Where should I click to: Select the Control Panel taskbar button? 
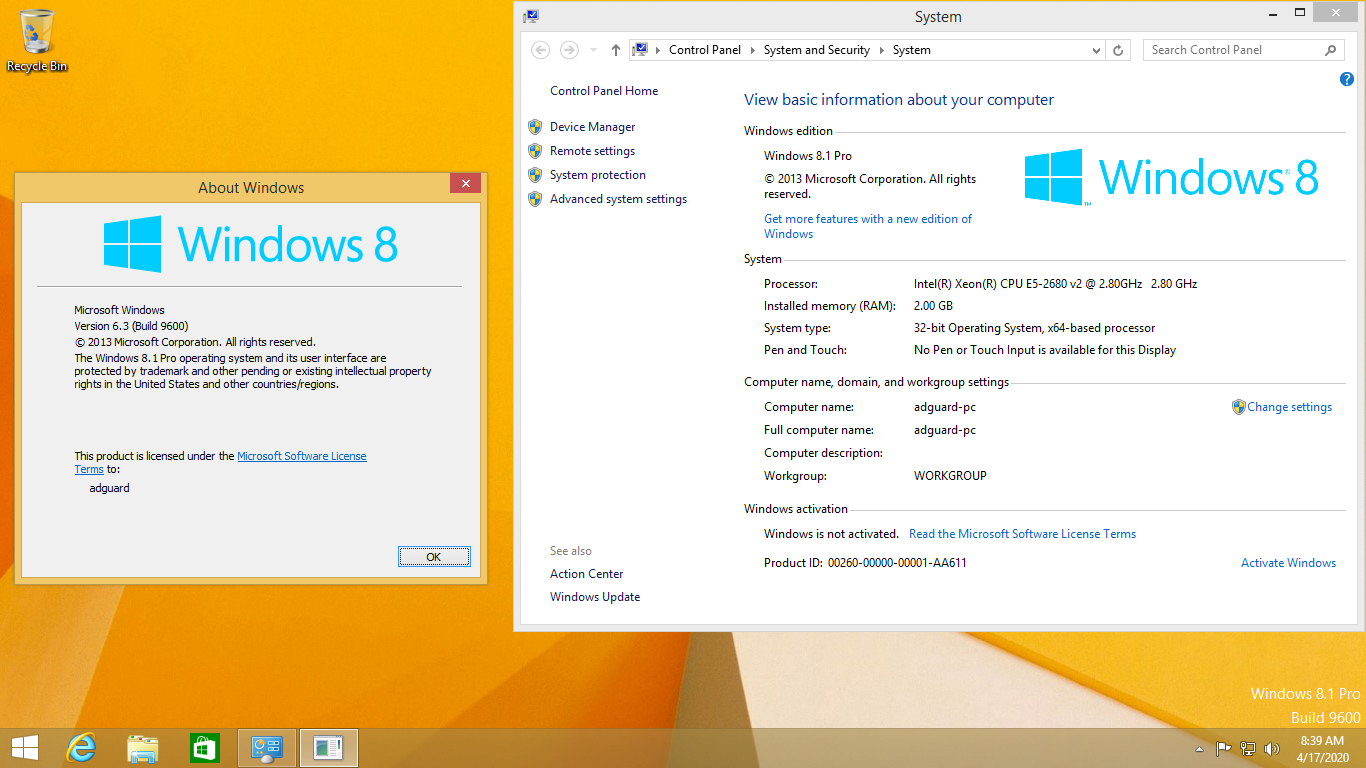pos(267,747)
